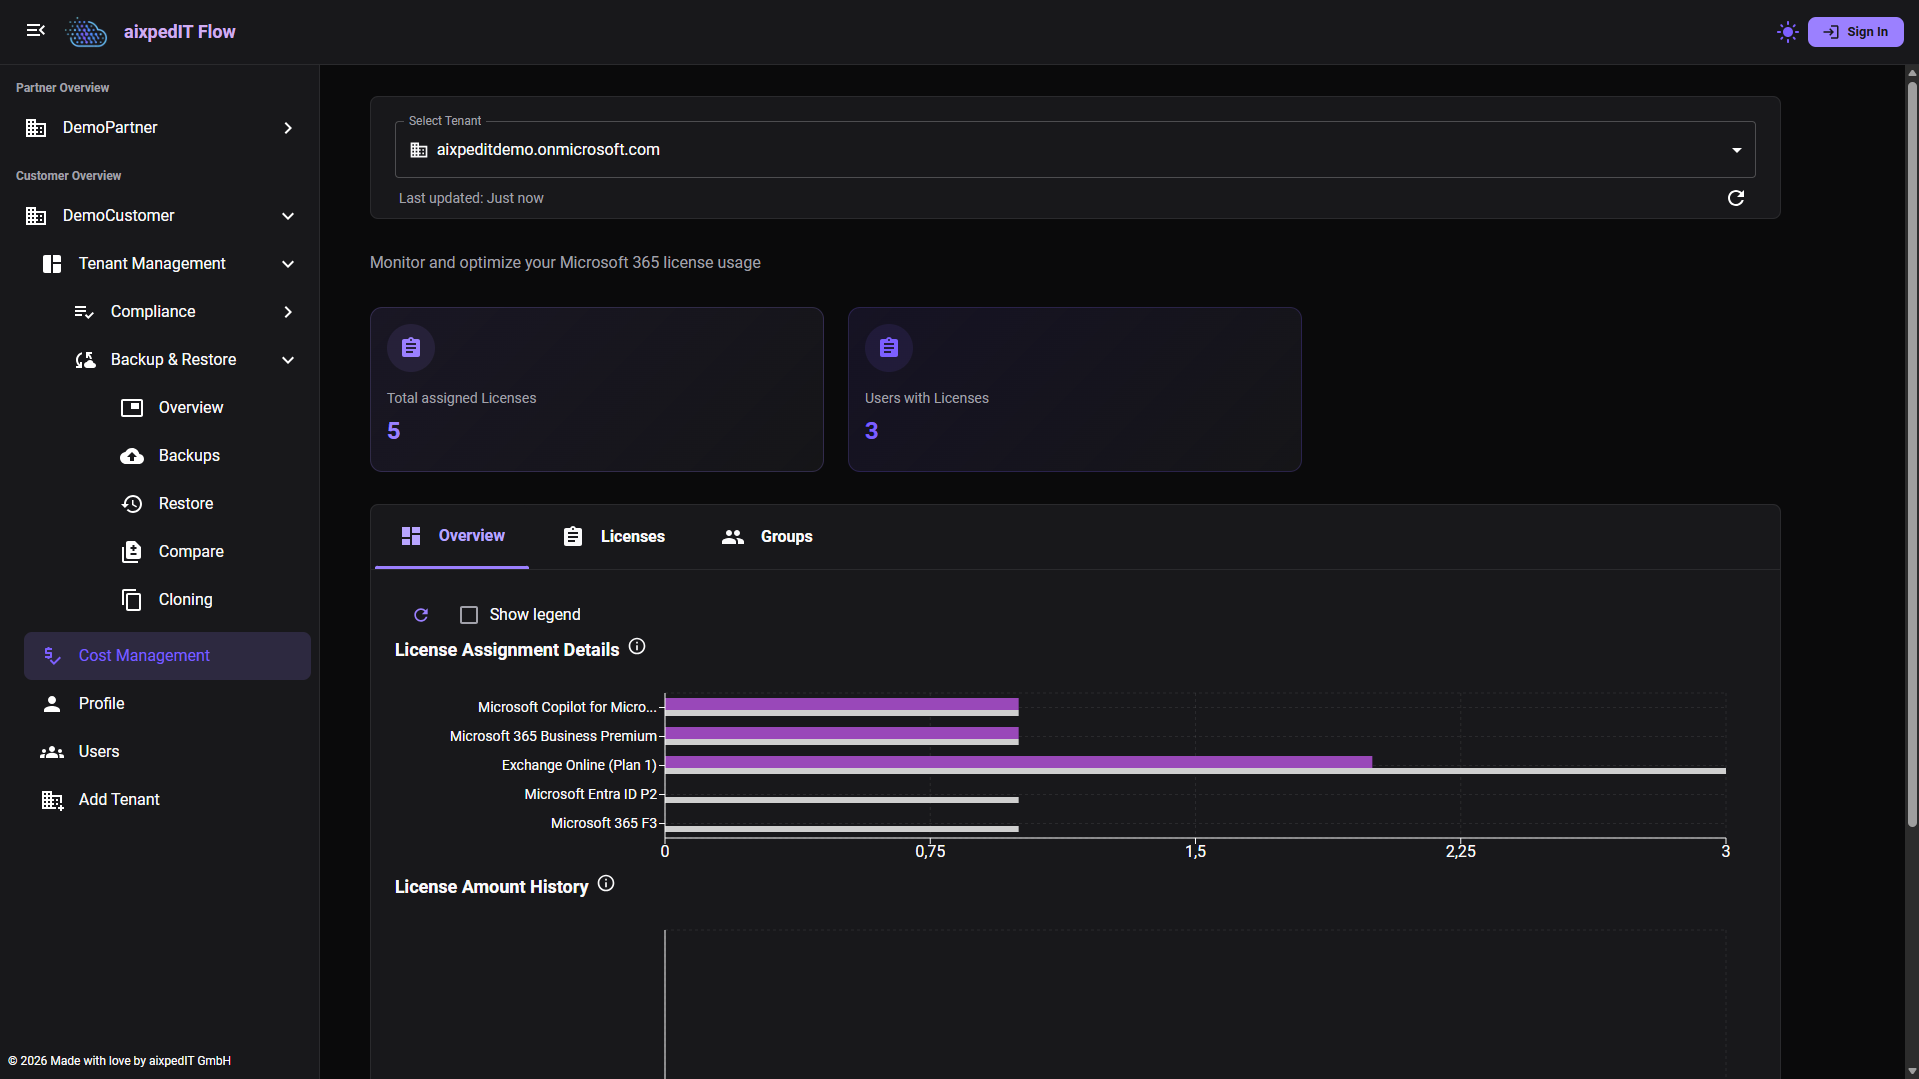Click the DemoCustomer building icon

tap(36, 216)
